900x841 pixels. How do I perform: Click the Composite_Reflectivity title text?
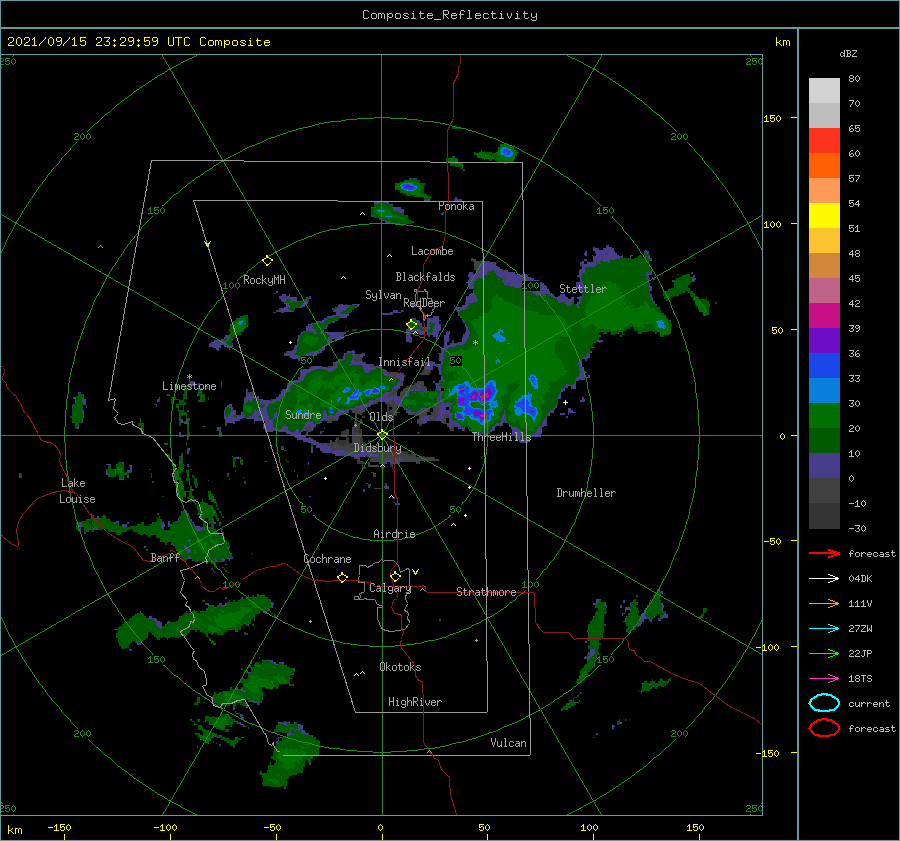point(449,15)
